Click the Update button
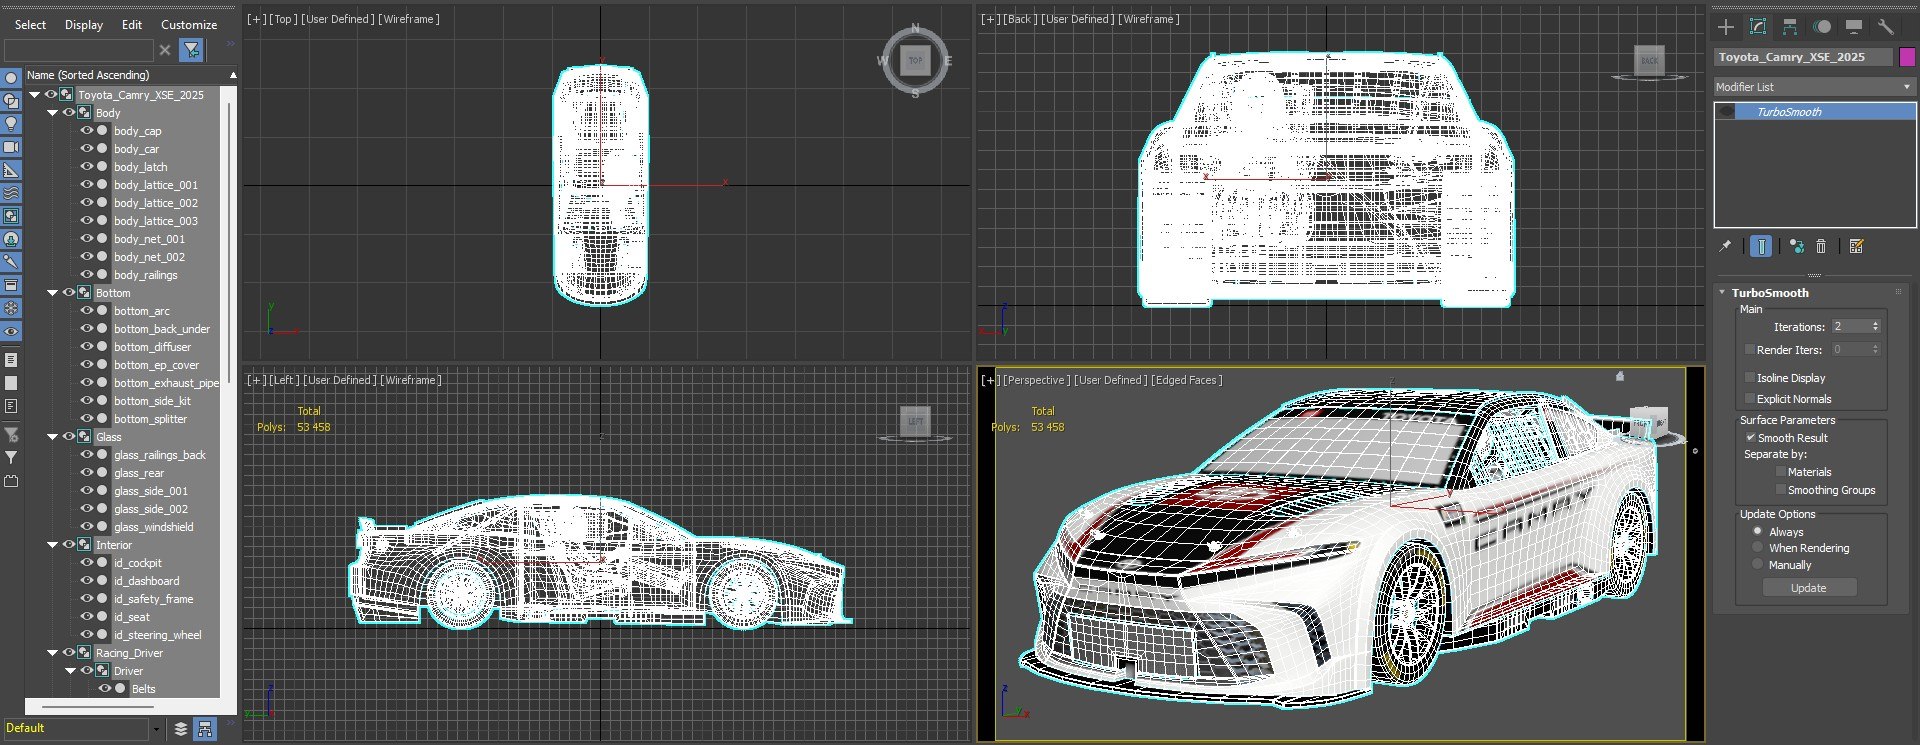1920x745 pixels. [x=1808, y=588]
